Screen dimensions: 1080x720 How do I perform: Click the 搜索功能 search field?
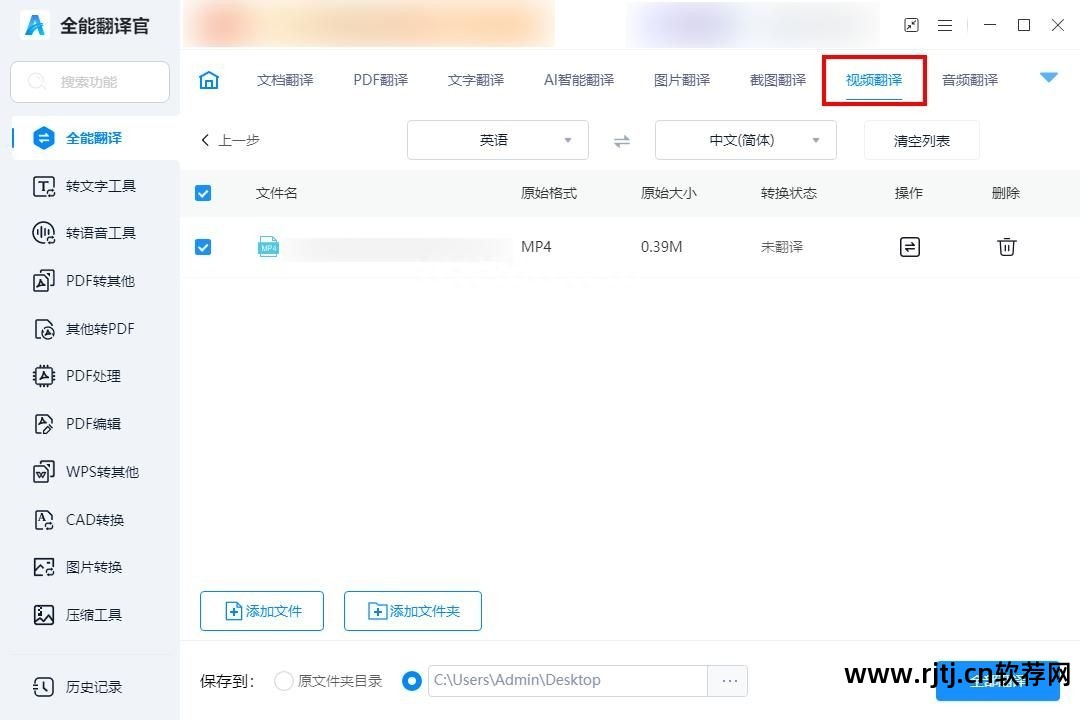pyautogui.click(x=90, y=82)
